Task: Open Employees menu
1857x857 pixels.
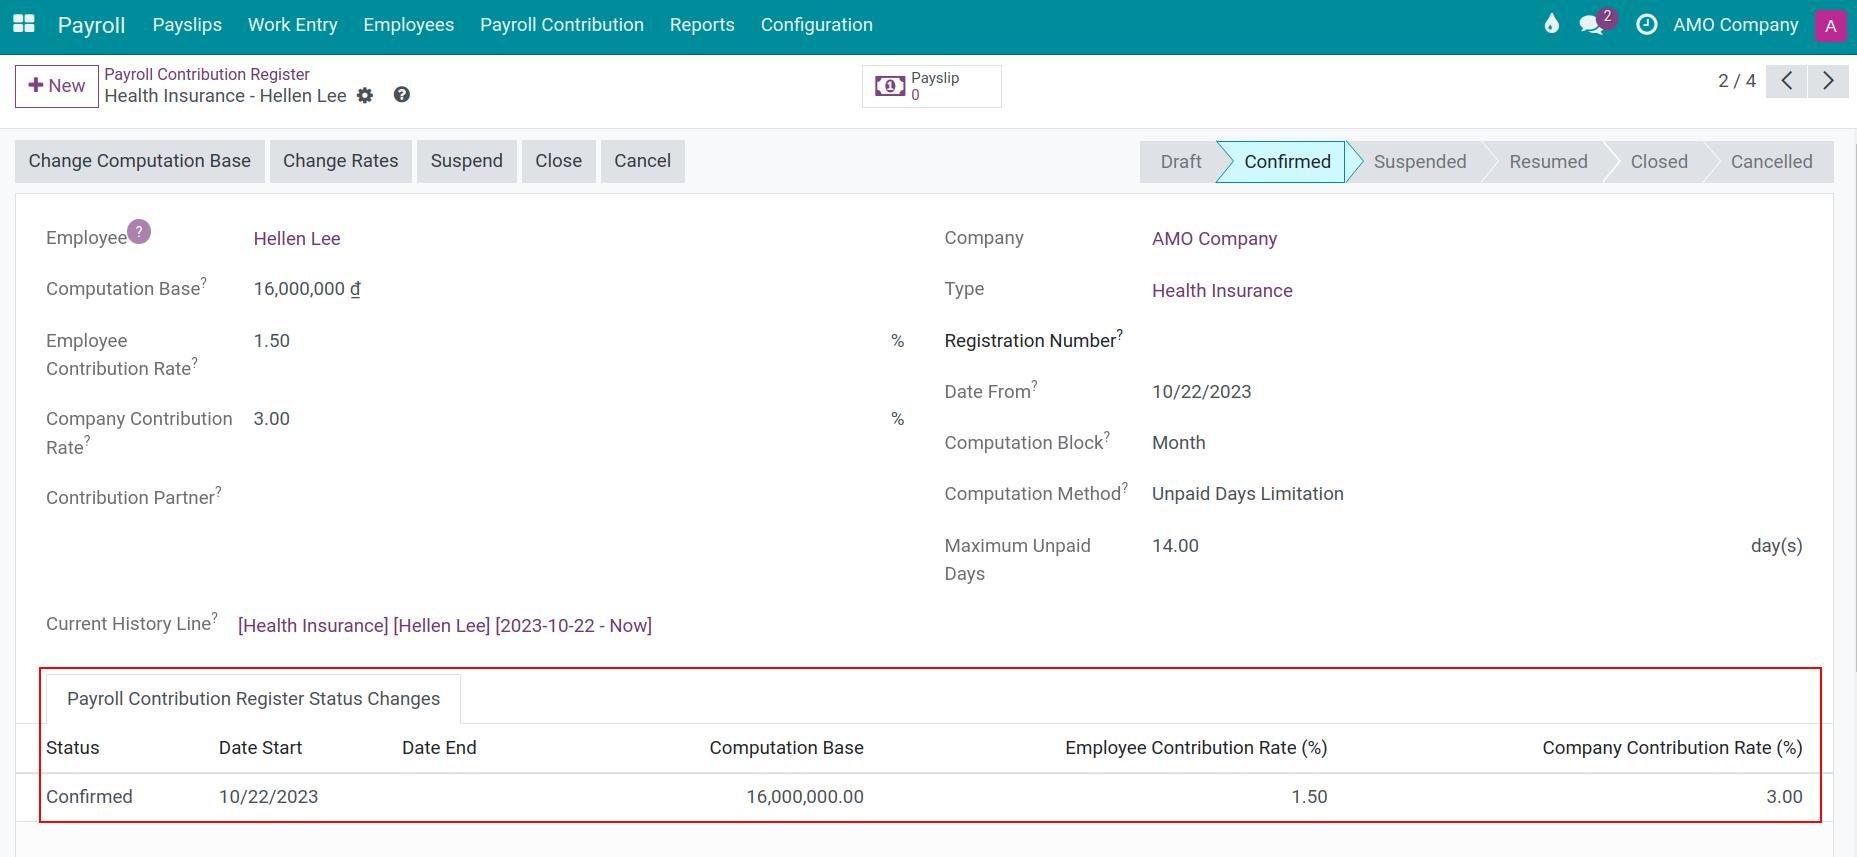Action: click(408, 25)
